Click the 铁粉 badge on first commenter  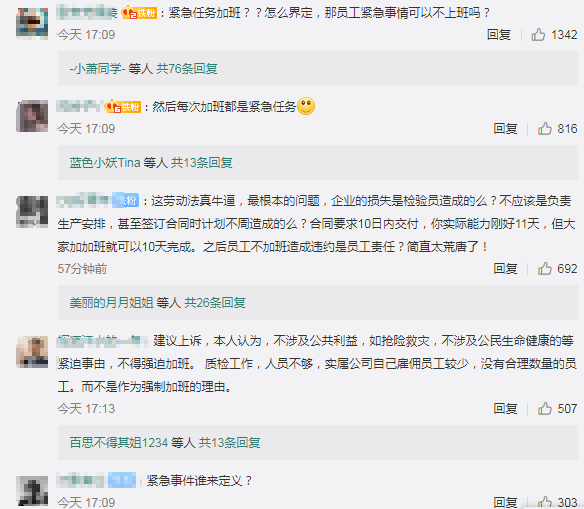point(139,13)
